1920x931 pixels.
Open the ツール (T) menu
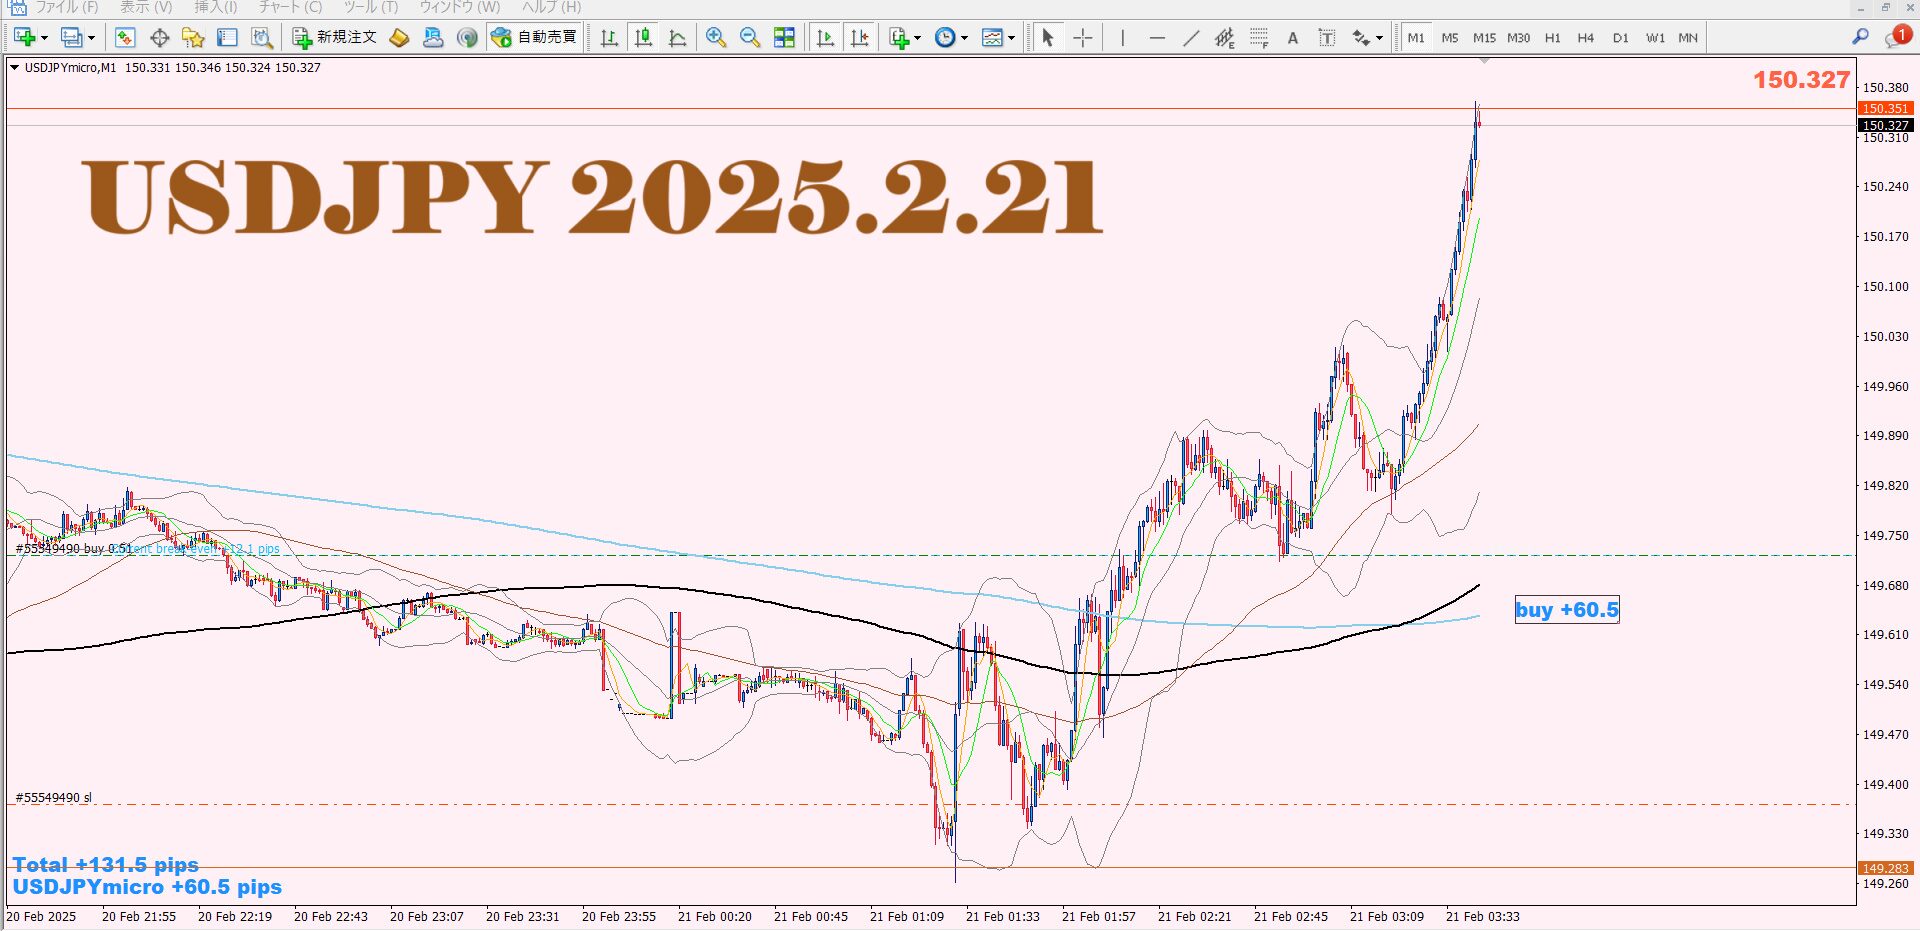[371, 7]
